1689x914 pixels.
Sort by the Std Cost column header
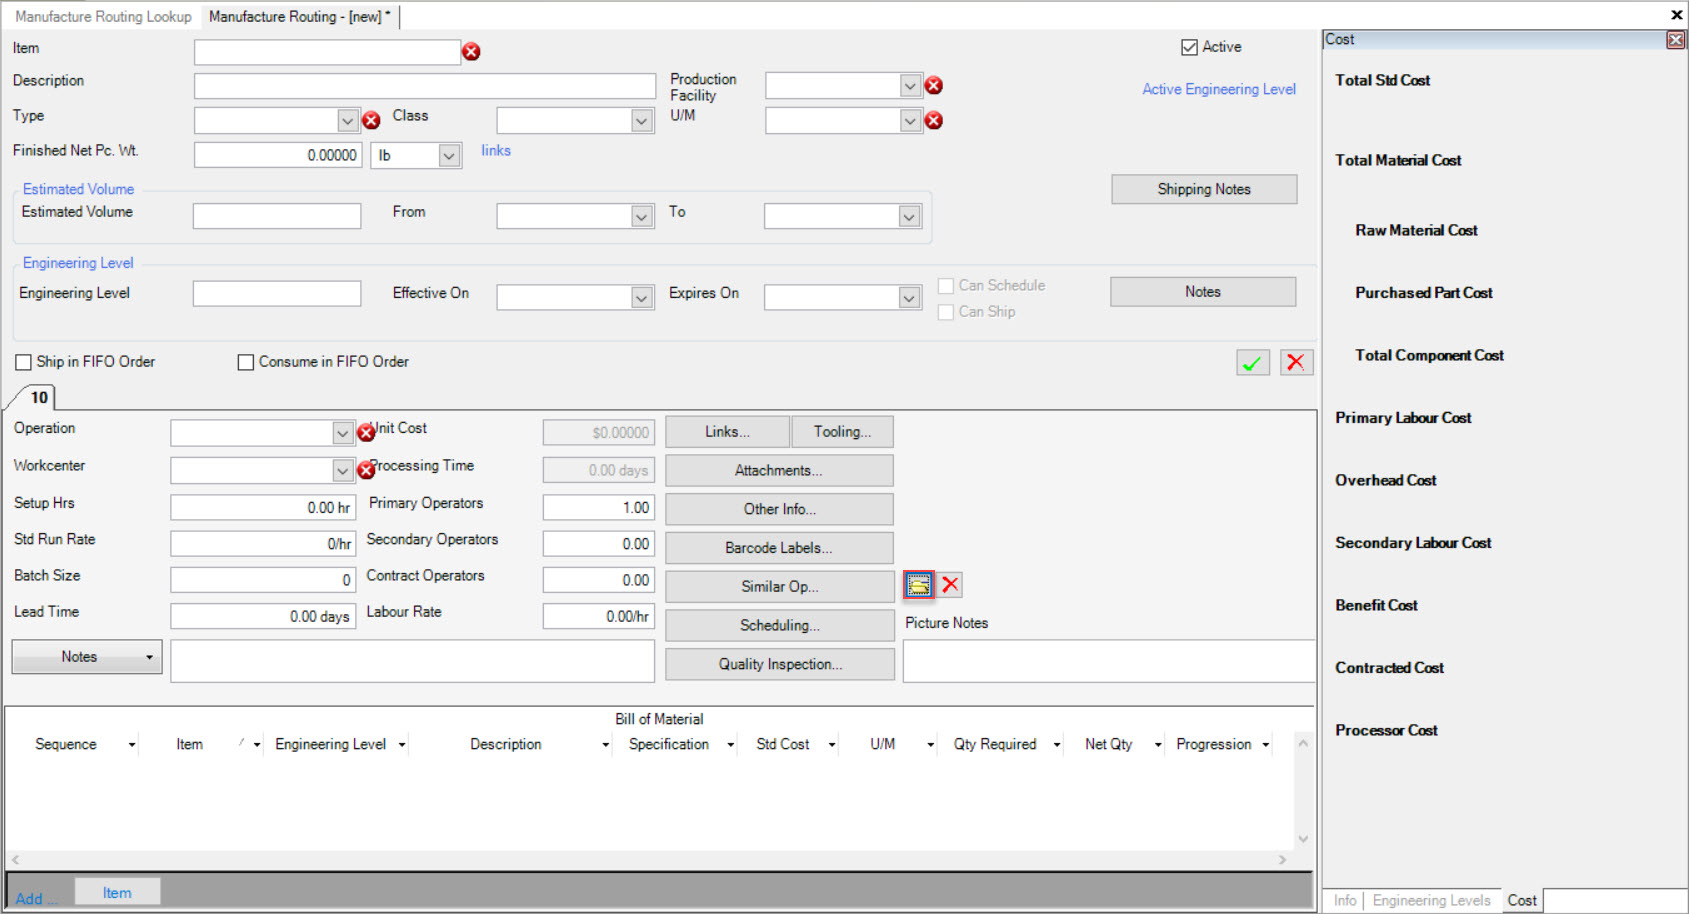[x=783, y=745]
